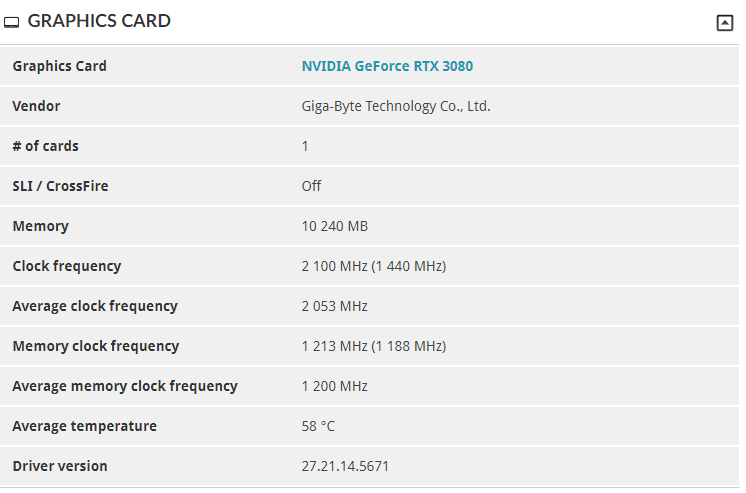746x493 pixels.
Task: Click the 10 240 MB memory value
Action: point(334,226)
